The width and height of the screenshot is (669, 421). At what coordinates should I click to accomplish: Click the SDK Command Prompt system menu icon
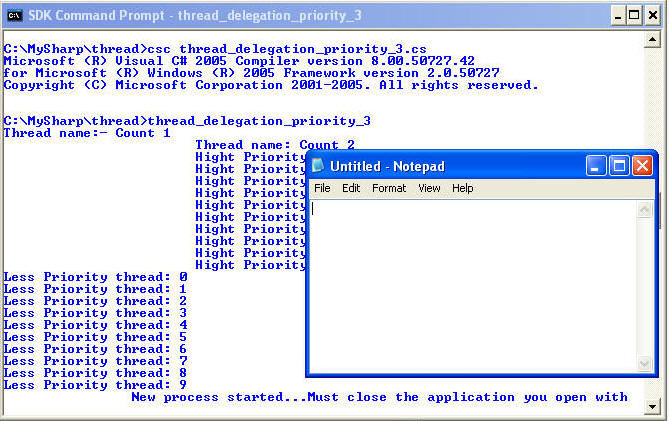pyautogui.click(x=14, y=15)
